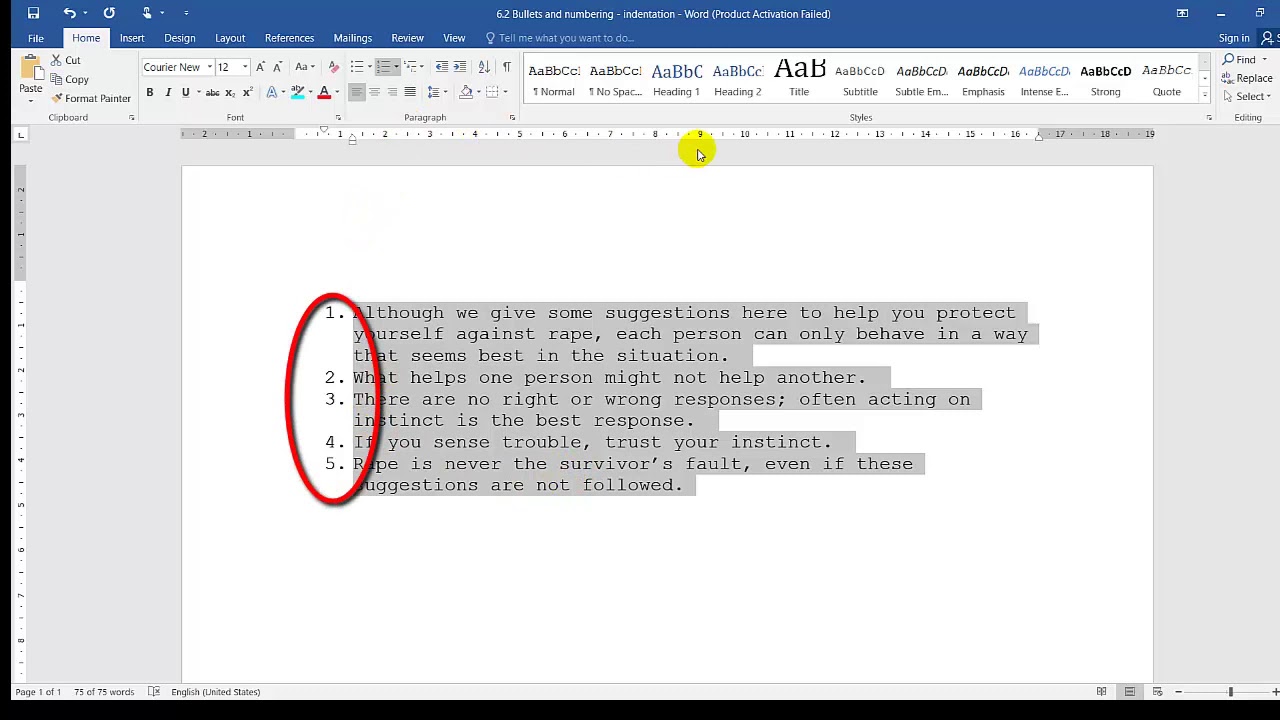Switch to the Layout tab

tap(230, 38)
